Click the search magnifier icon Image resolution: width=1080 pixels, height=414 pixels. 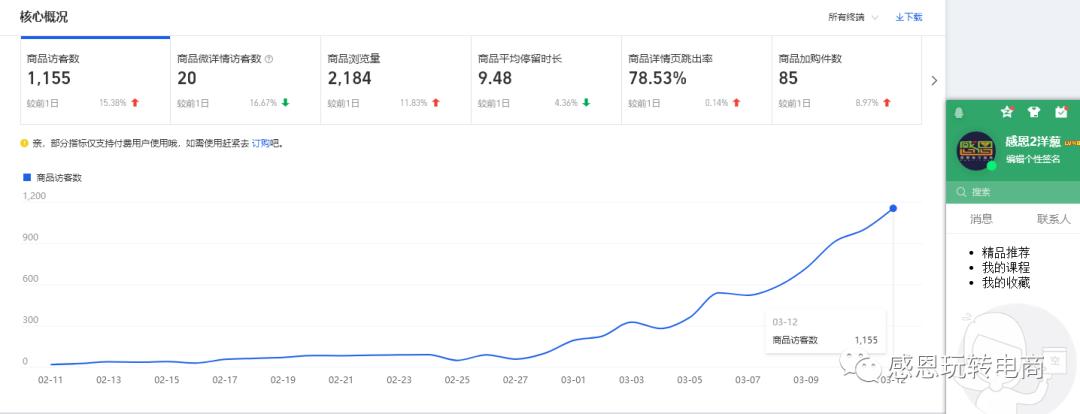(x=961, y=192)
